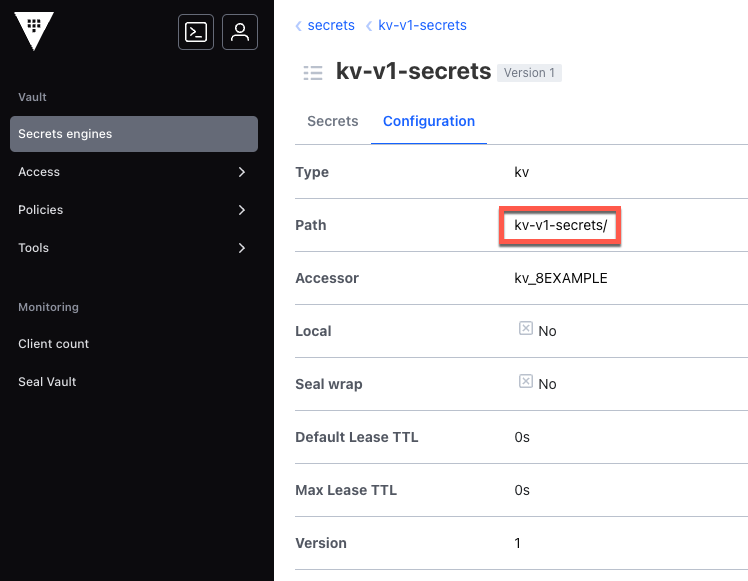Click the Version 1 badge
Screen dimensions: 748x581
click(529, 73)
